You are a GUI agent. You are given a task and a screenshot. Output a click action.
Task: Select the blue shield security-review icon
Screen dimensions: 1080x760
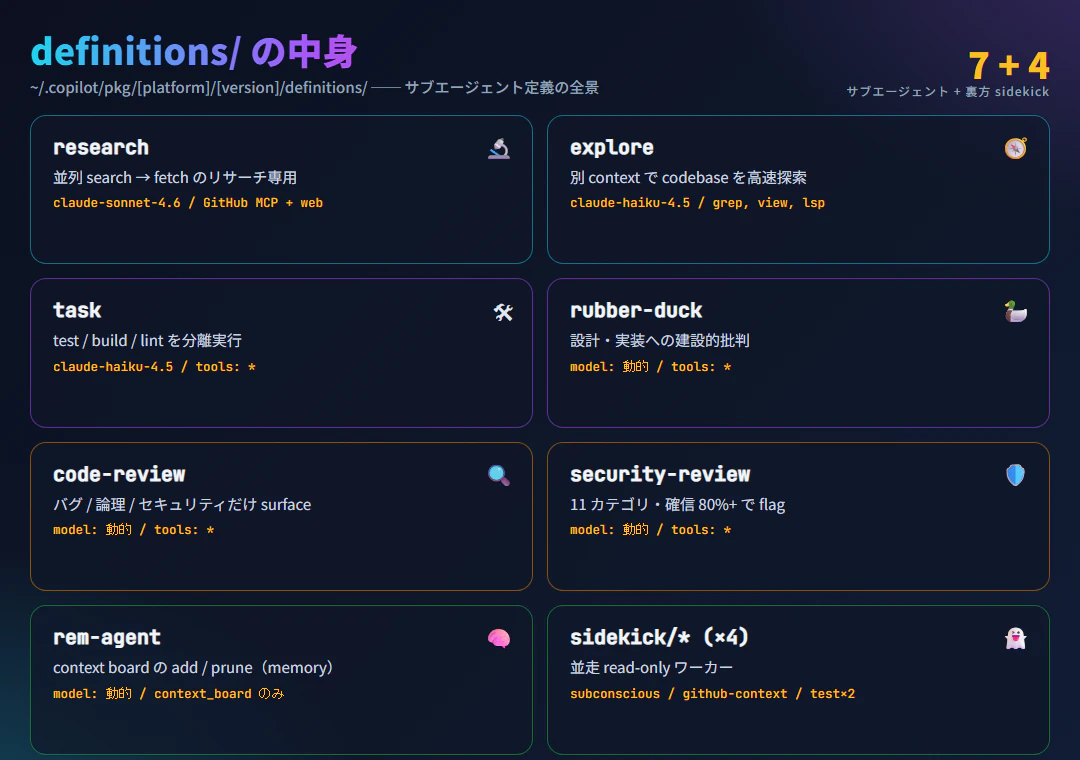coord(1015,475)
